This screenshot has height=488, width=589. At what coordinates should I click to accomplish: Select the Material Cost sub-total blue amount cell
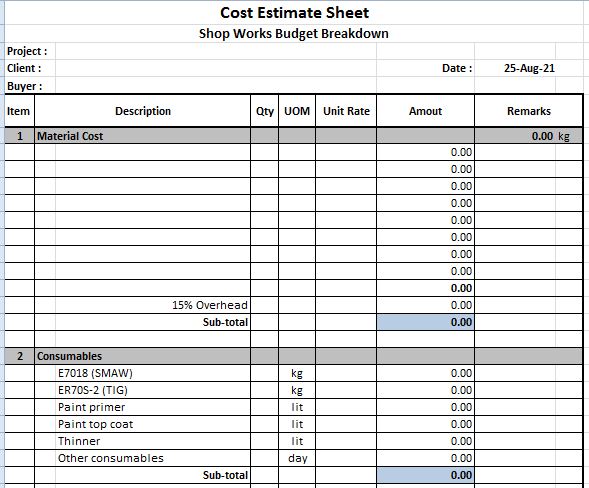(x=426, y=322)
